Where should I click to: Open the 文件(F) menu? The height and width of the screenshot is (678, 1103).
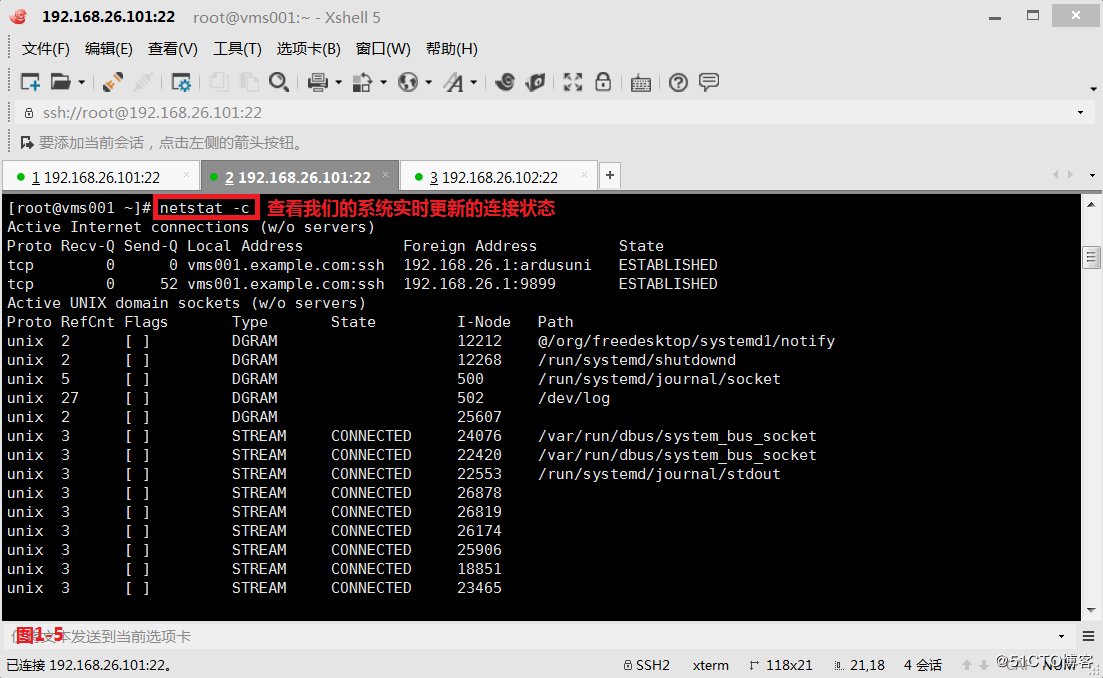tap(46, 49)
